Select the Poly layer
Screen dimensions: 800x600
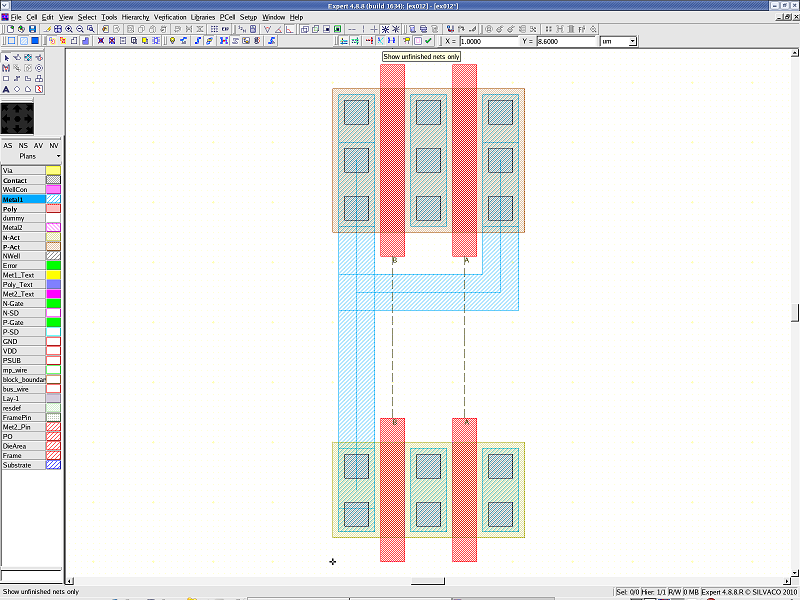pyautogui.click(x=22, y=209)
